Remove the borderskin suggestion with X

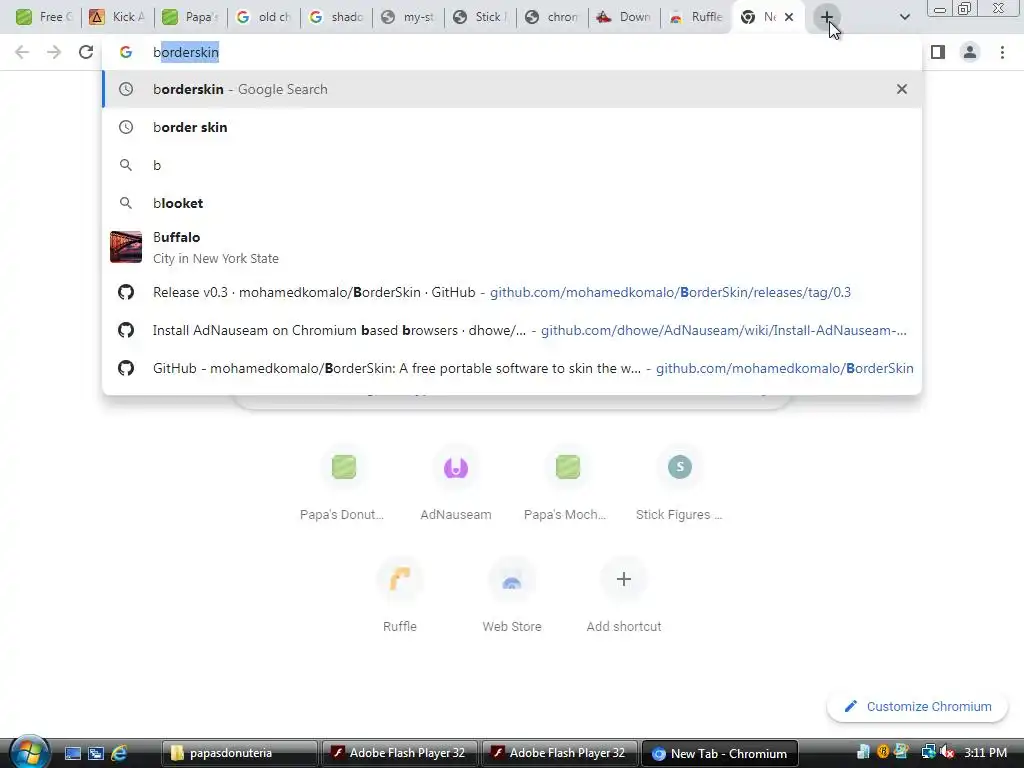[x=902, y=89]
